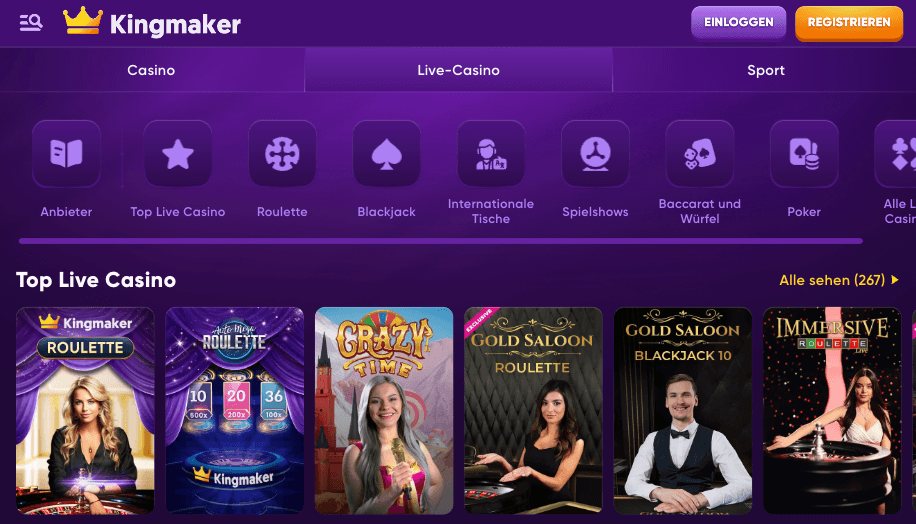
Task: Open Baccarat und Würfel dice icon
Action: [700, 154]
